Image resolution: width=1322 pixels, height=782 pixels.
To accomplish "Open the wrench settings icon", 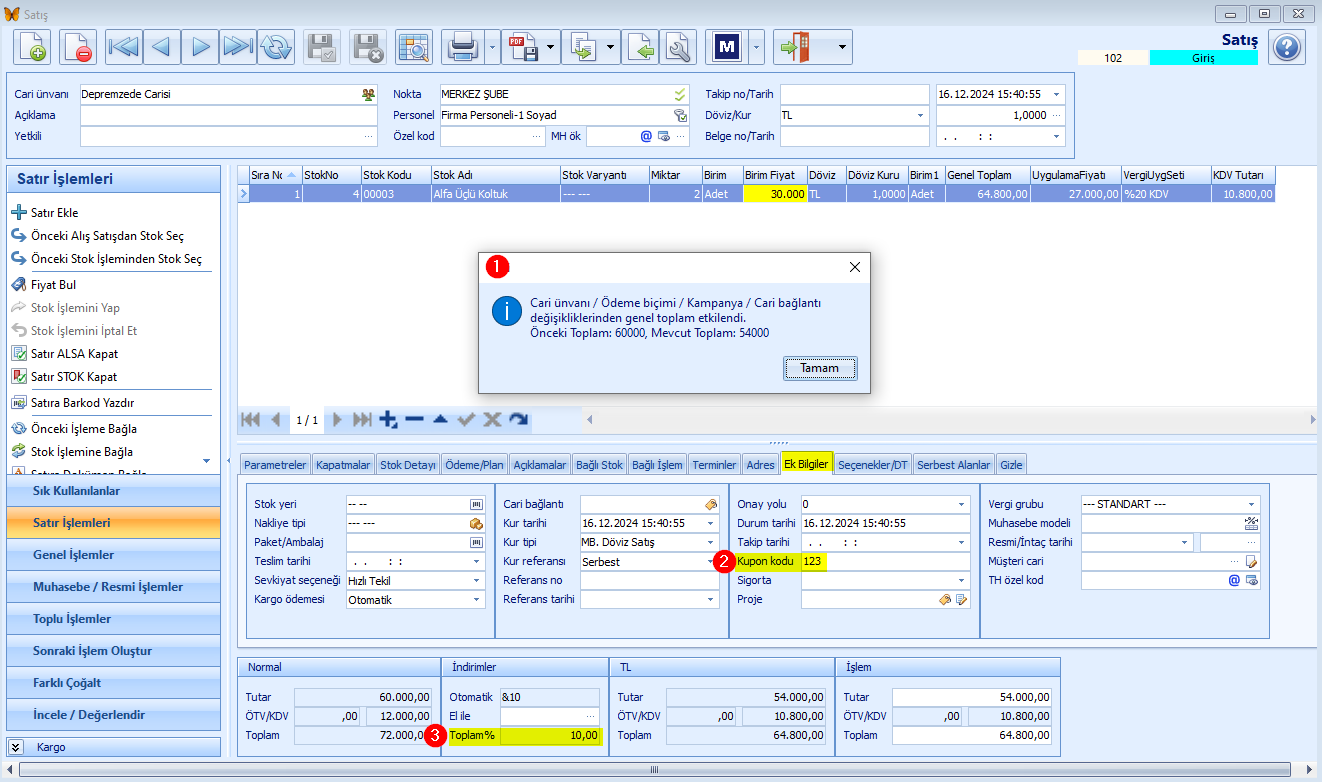I will (x=679, y=46).
